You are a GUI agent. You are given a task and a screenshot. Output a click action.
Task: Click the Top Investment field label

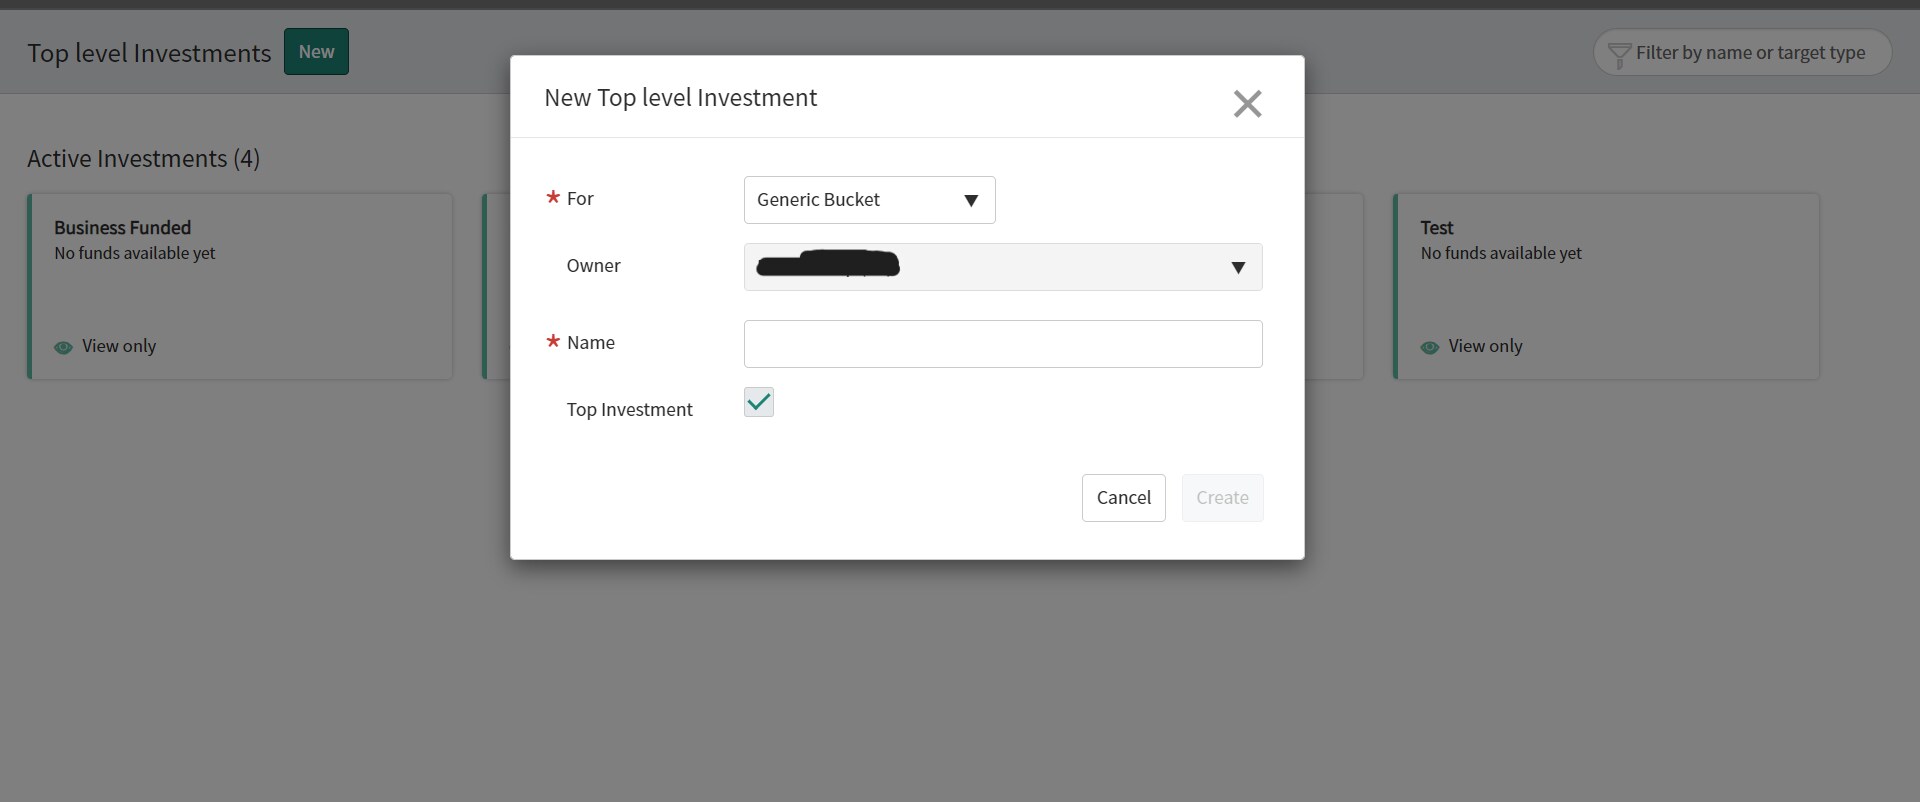629,409
